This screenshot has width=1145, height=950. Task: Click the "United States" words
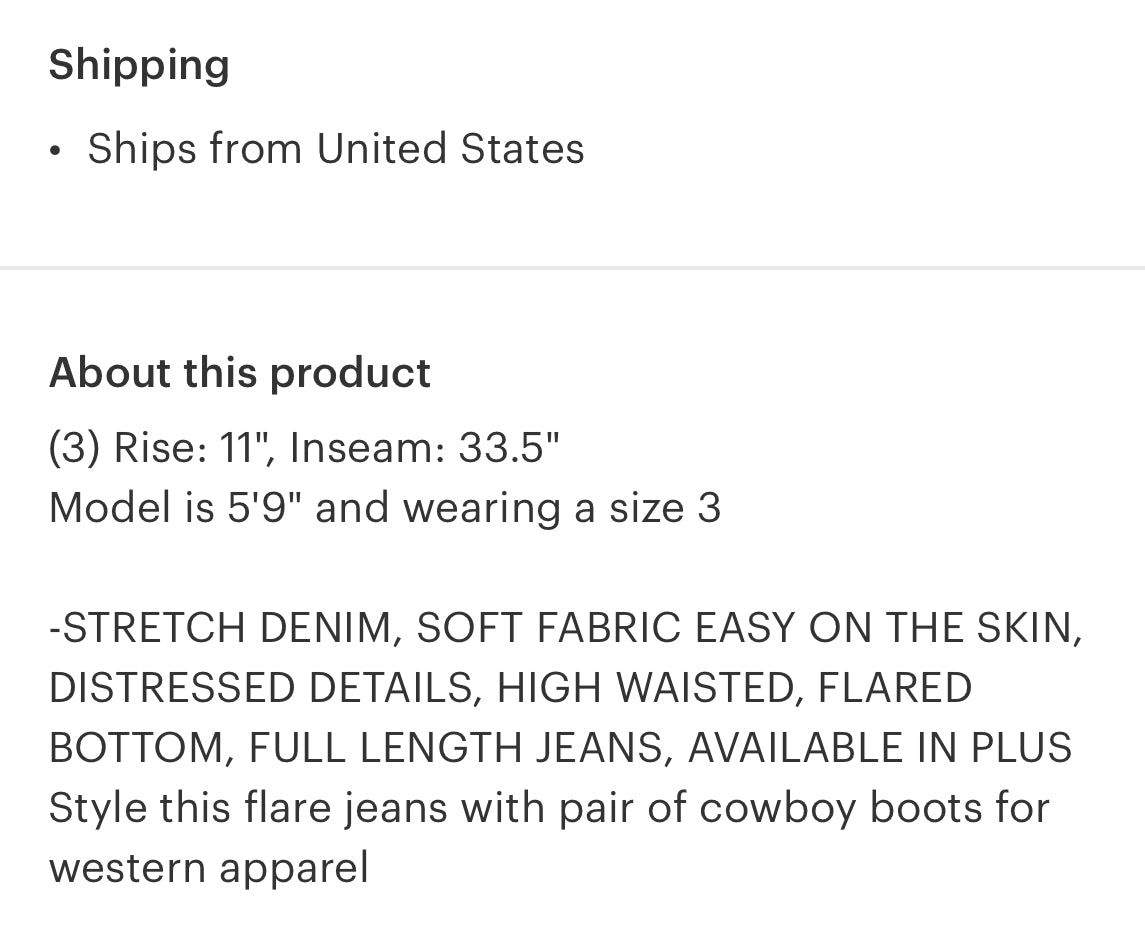click(450, 150)
